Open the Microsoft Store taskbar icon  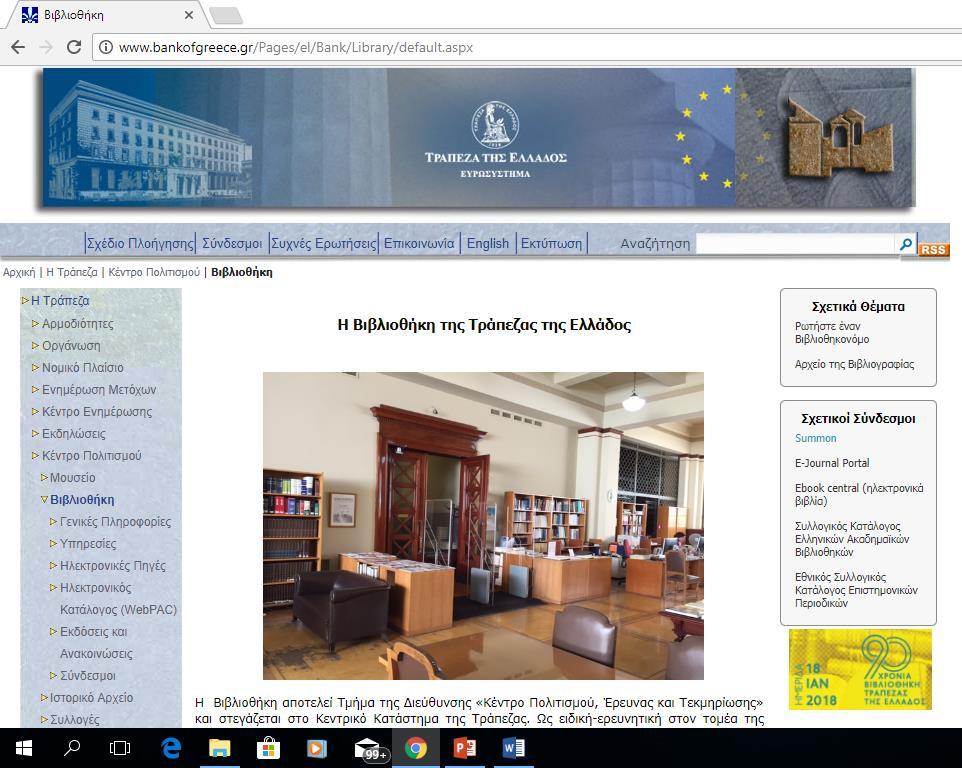268,748
